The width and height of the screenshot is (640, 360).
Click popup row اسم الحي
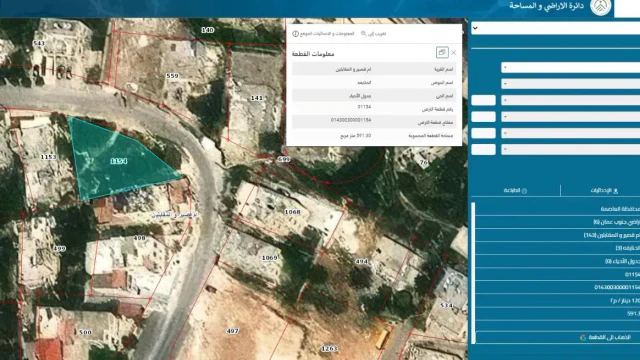tap(374, 96)
